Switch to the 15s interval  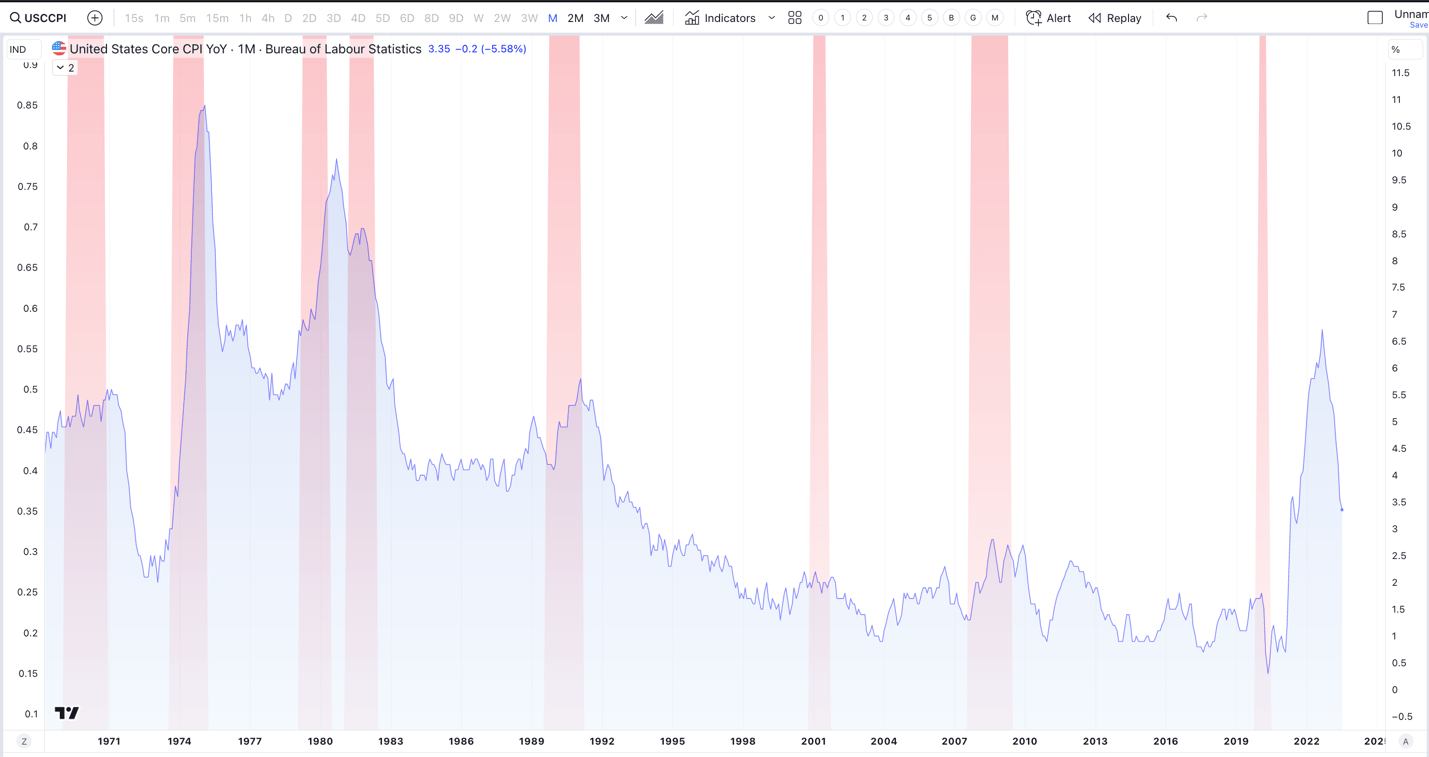134,18
